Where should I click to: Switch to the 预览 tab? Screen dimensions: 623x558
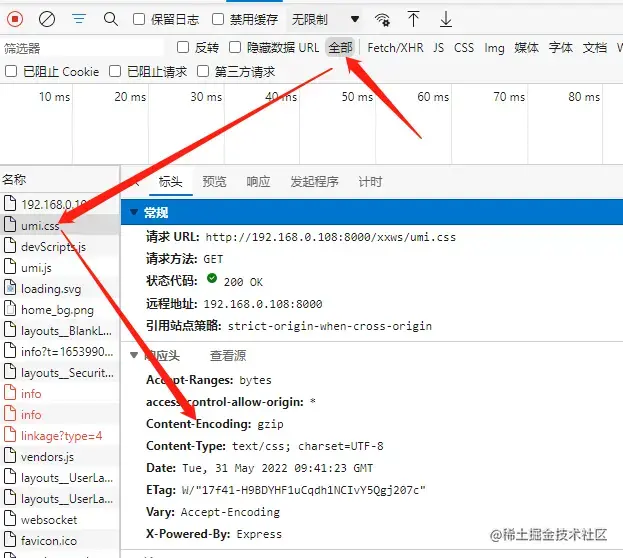click(214, 182)
